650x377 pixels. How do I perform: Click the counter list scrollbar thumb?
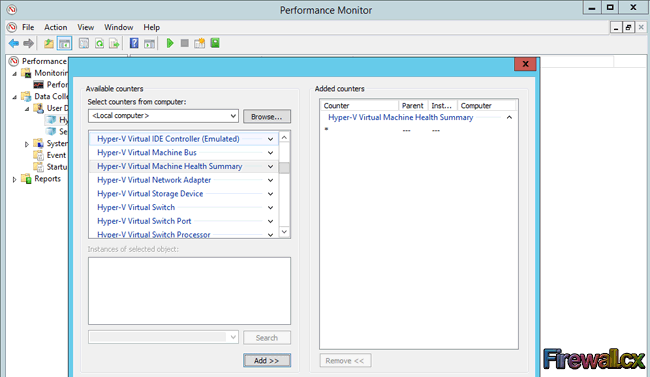point(284,168)
